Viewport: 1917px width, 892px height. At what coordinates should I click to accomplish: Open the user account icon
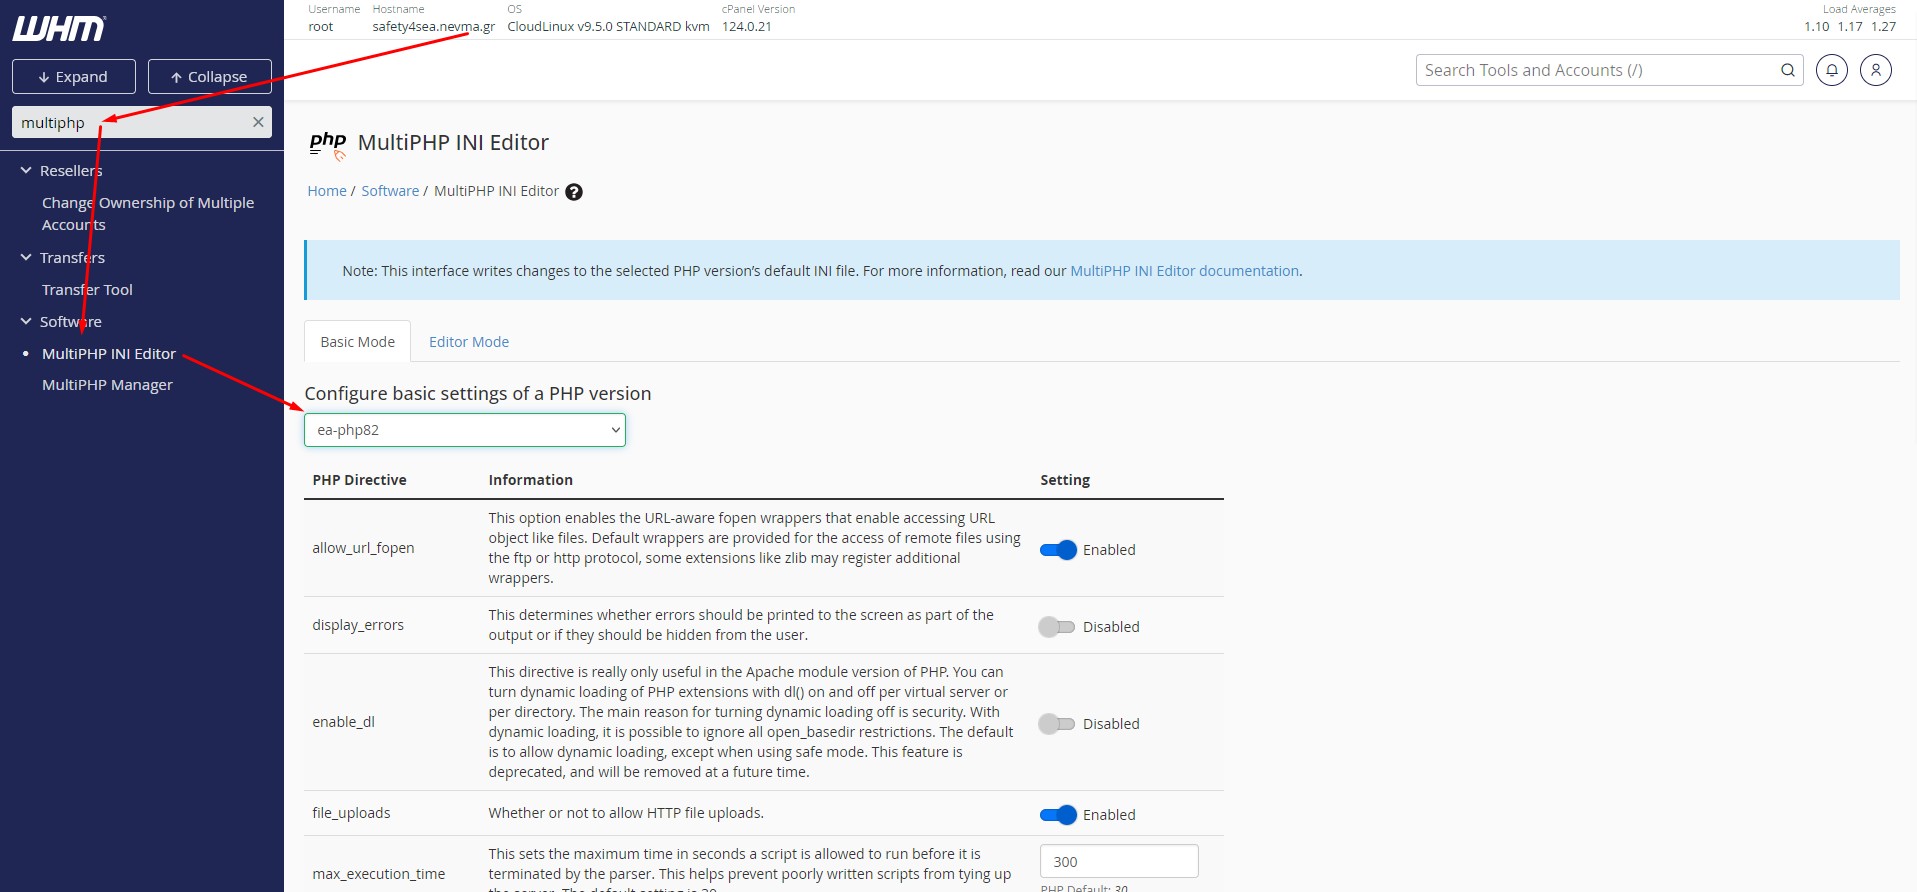tap(1875, 70)
